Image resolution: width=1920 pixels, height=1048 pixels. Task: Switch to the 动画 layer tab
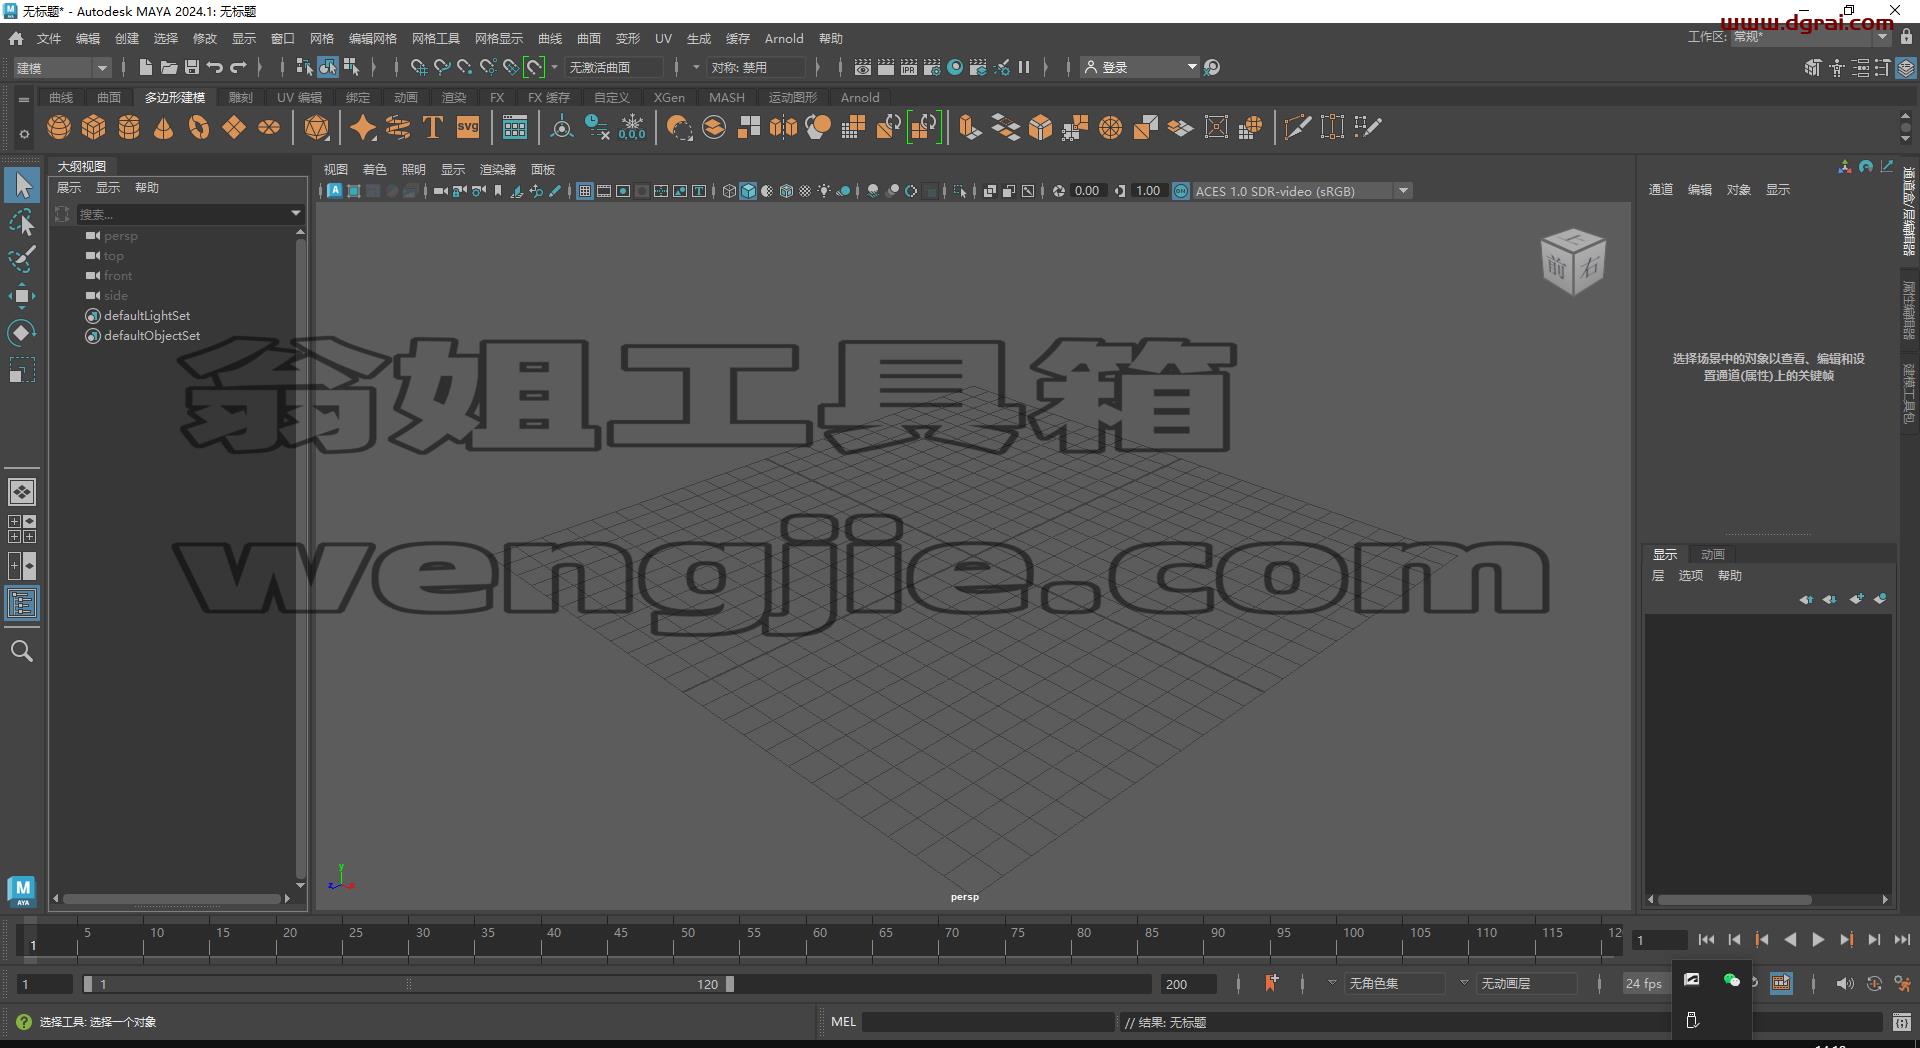pyautogui.click(x=1713, y=554)
